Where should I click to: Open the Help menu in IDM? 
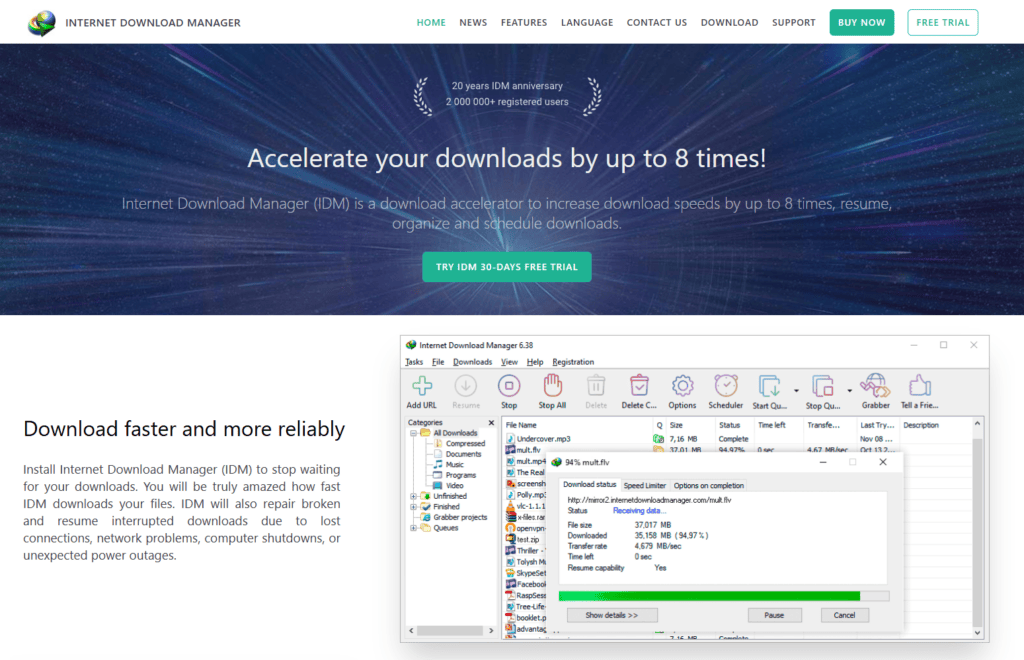pyautogui.click(x=535, y=362)
